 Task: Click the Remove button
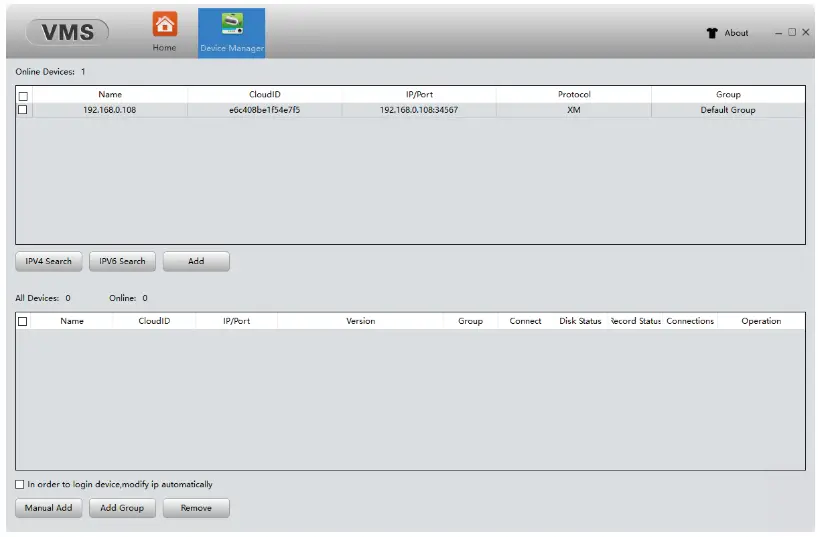[196, 508]
